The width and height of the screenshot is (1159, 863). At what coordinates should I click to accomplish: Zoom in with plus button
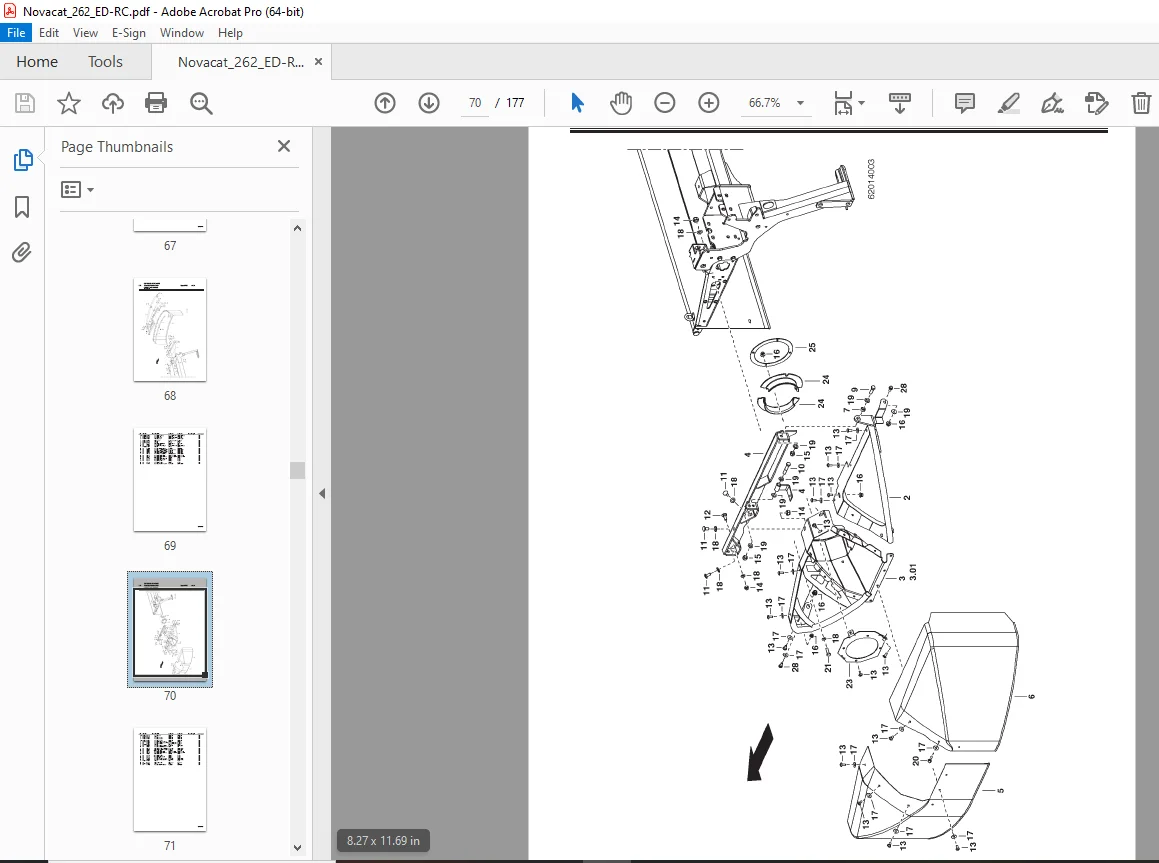pyautogui.click(x=709, y=103)
